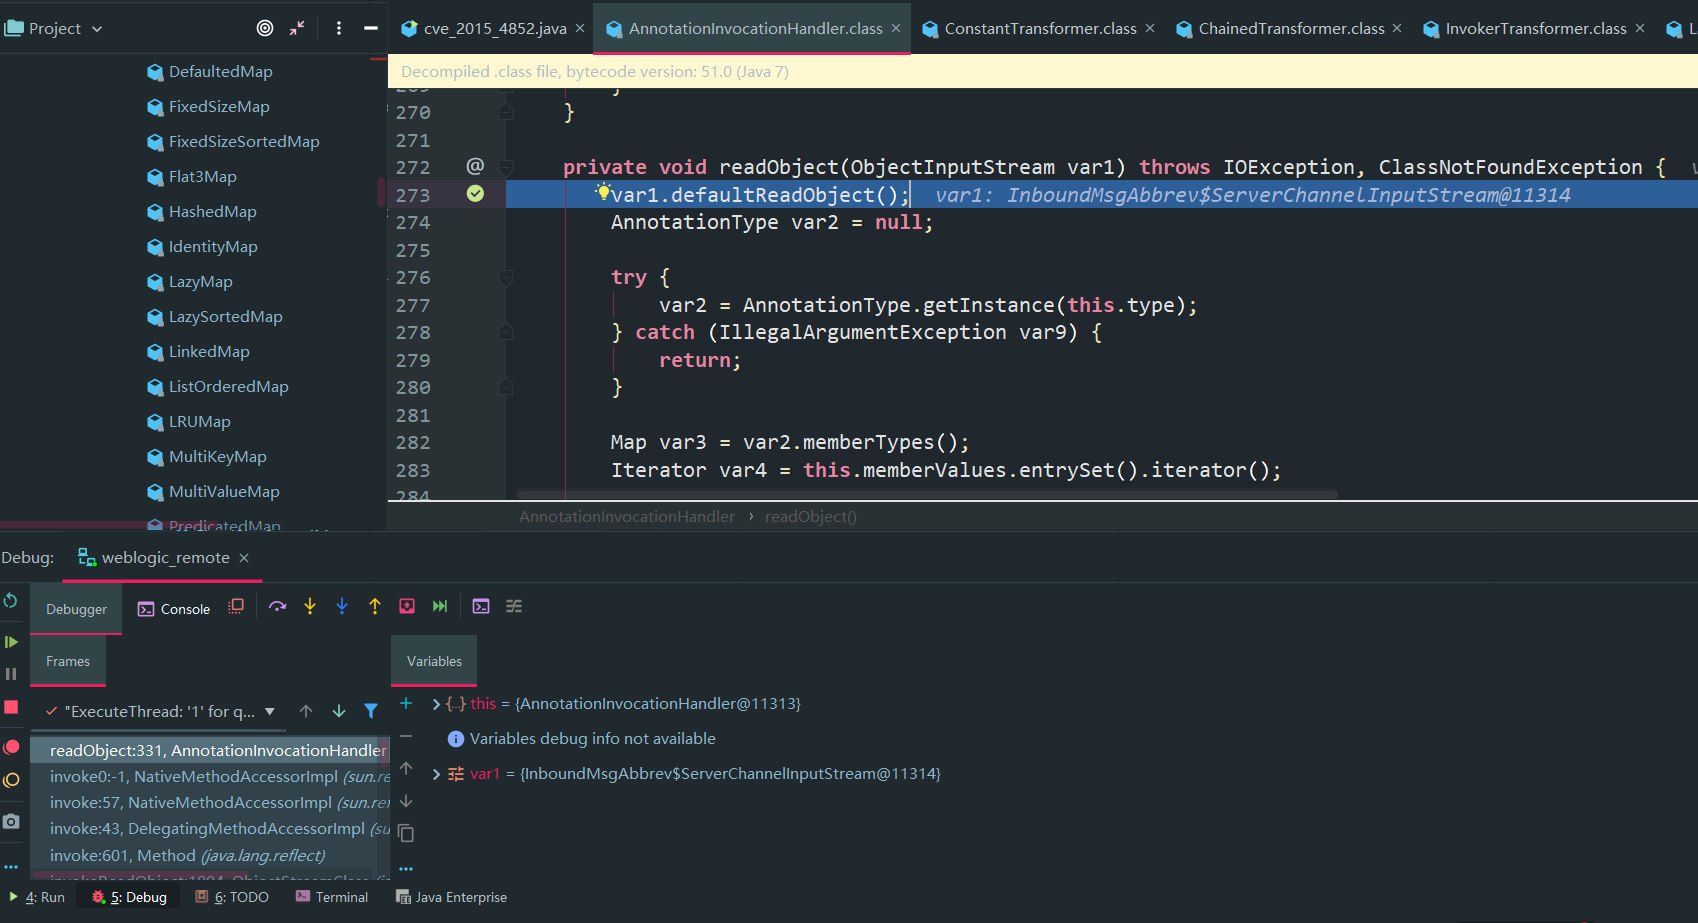The image size is (1698, 923).
Task: Collapse readObject method fold marker line 272
Action: [506, 167]
